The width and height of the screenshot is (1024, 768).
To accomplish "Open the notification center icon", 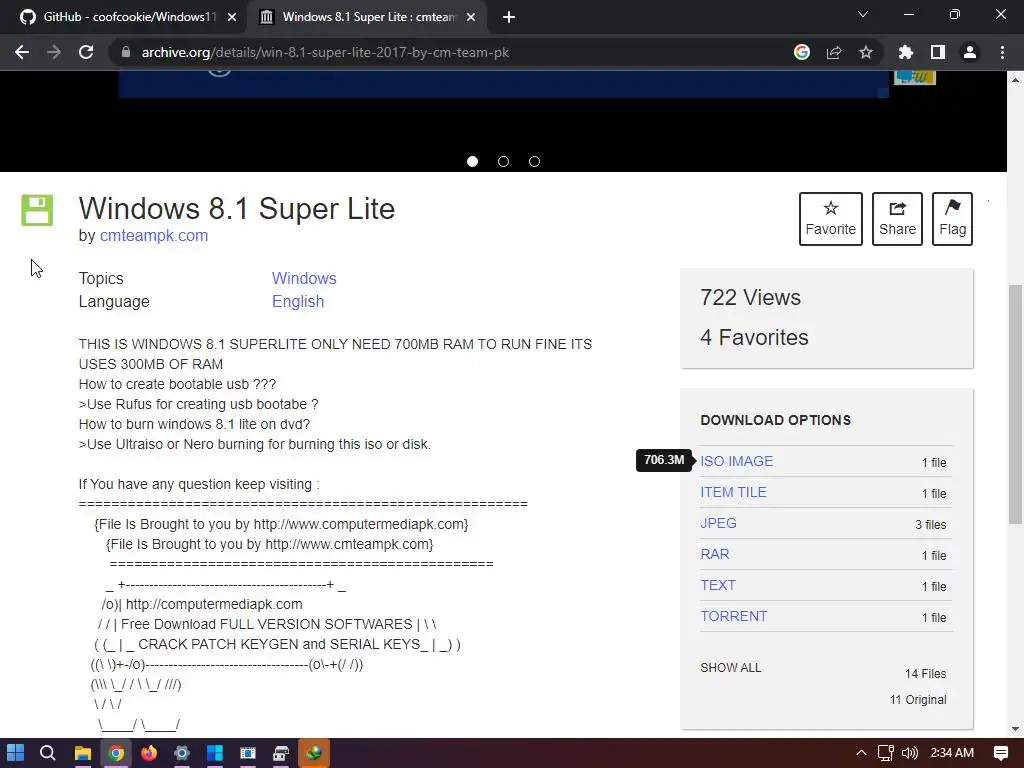I will pos(1000,753).
